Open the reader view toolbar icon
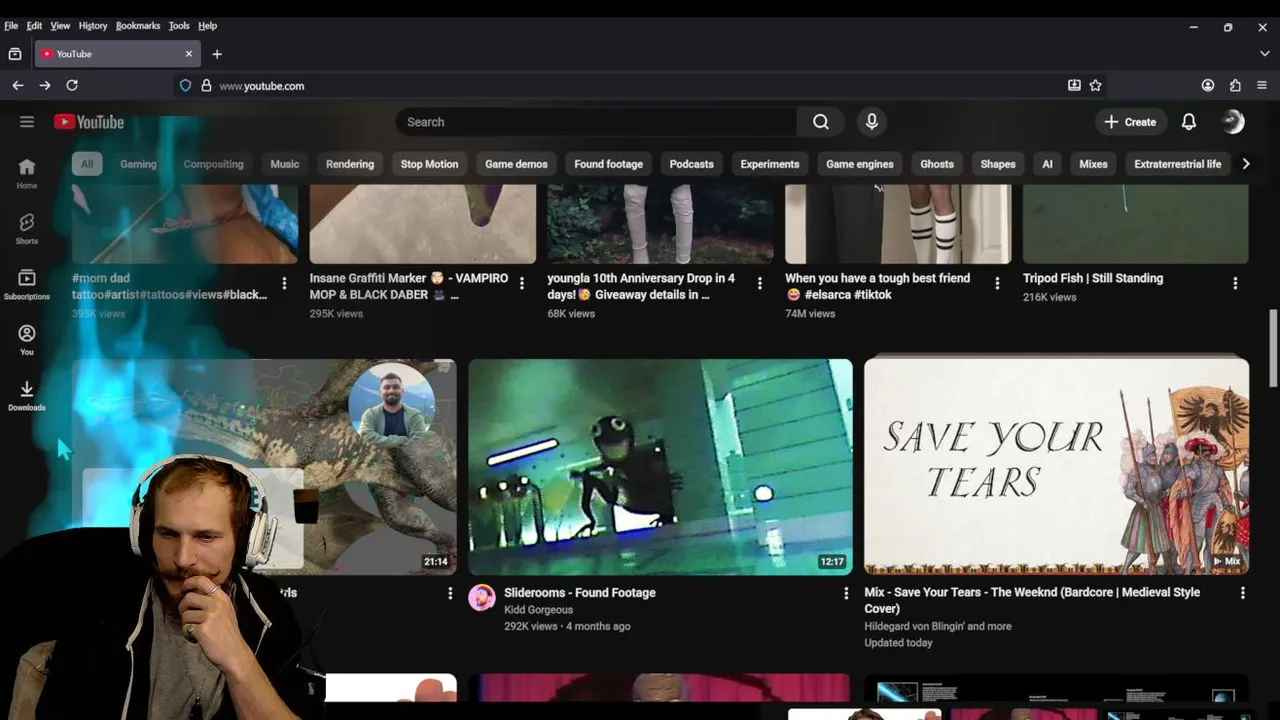Viewport: 1280px width, 720px height. (x=1074, y=86)
